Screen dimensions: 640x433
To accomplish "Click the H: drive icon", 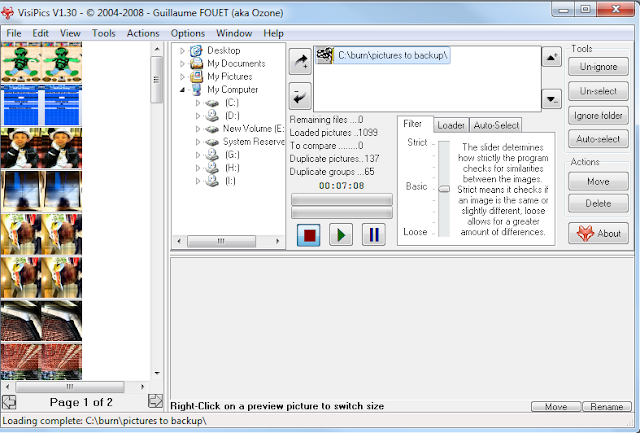I will coord(212,168).
